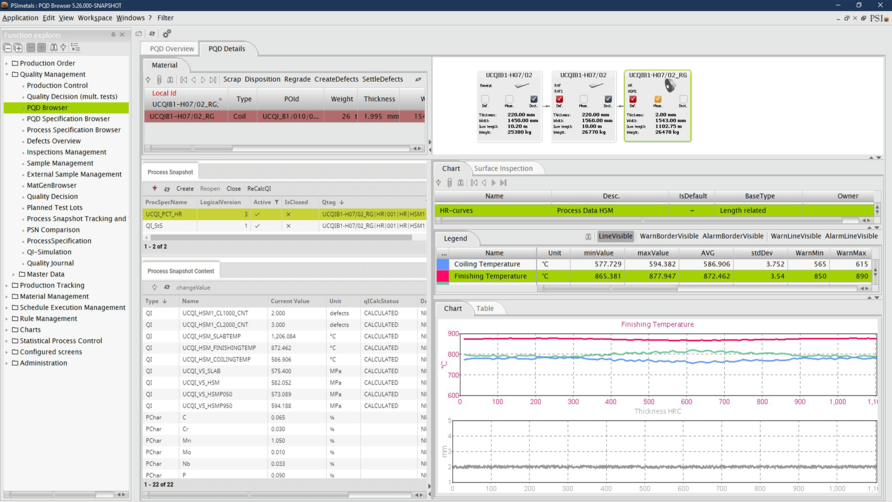Screen dimensions: 892x502
Task: Open the Filter menu
Action: [166, 18]
